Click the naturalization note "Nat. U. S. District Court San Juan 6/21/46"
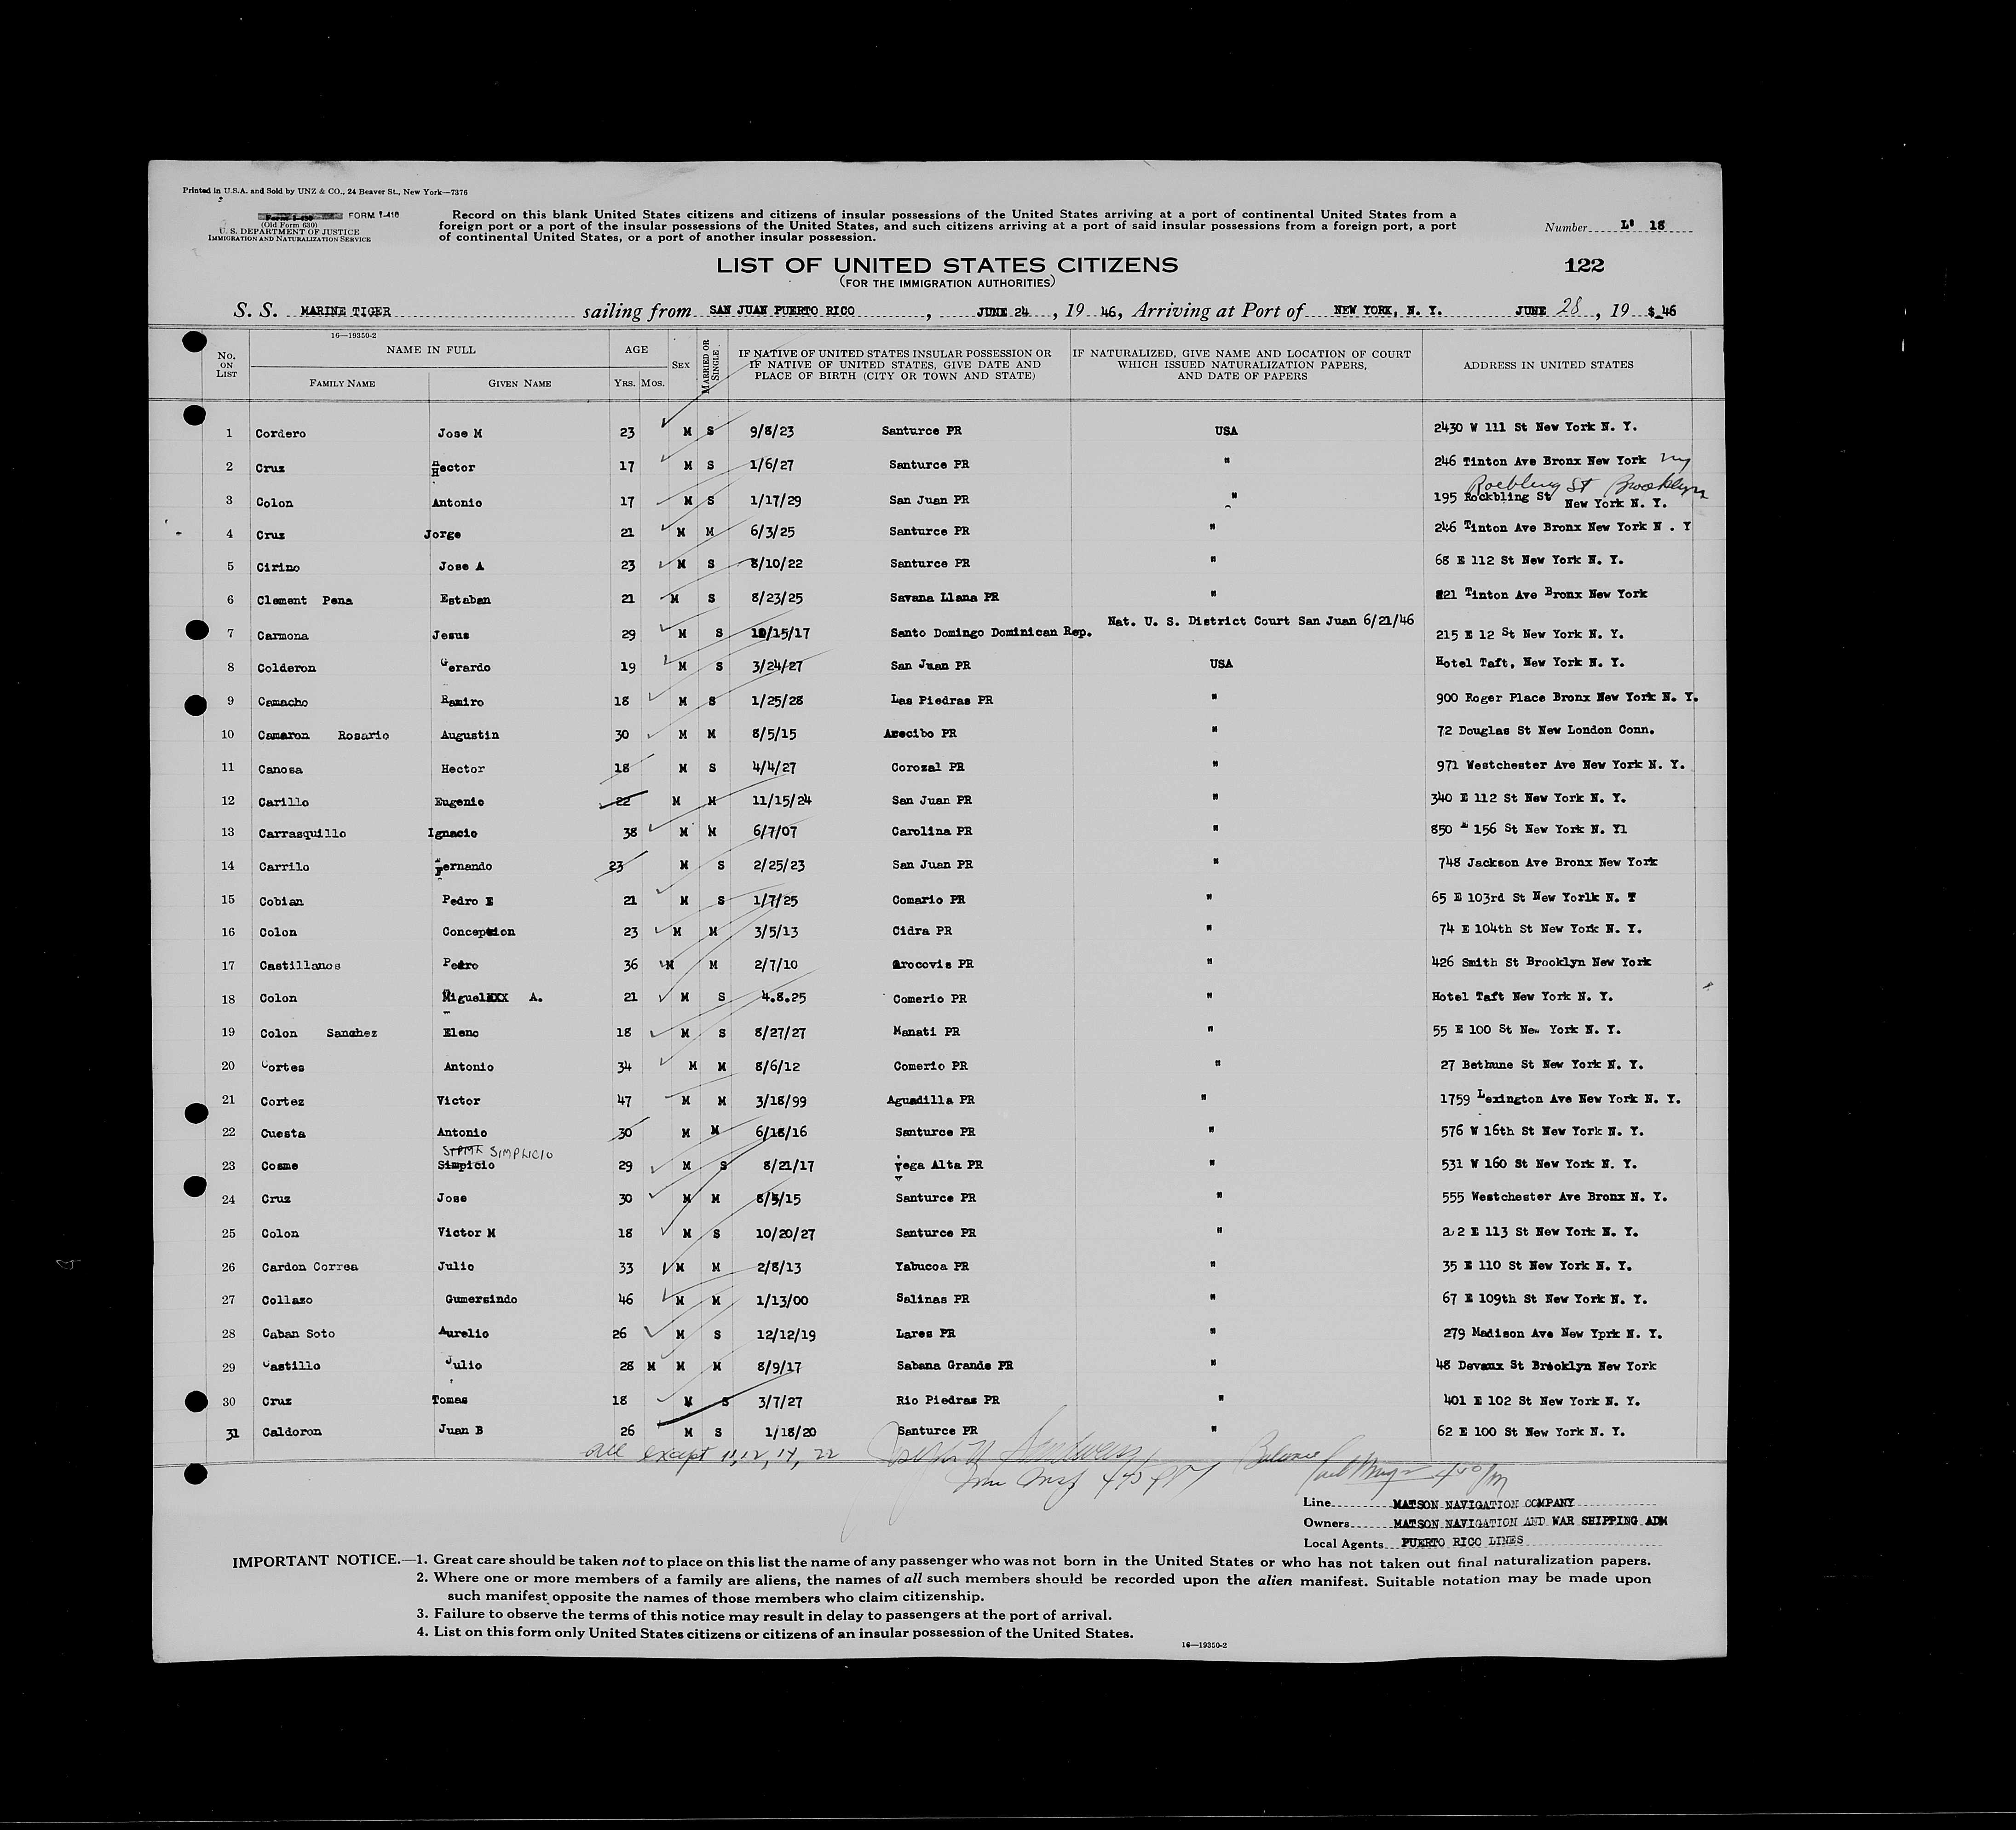The image size is (2016, 1830). click(1260, 621)
